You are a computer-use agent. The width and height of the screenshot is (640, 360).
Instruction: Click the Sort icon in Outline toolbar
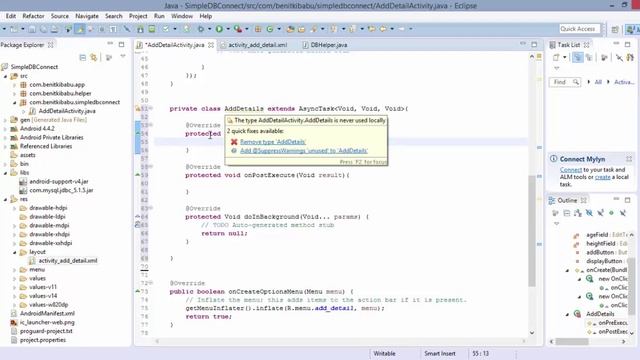(578, 213)
